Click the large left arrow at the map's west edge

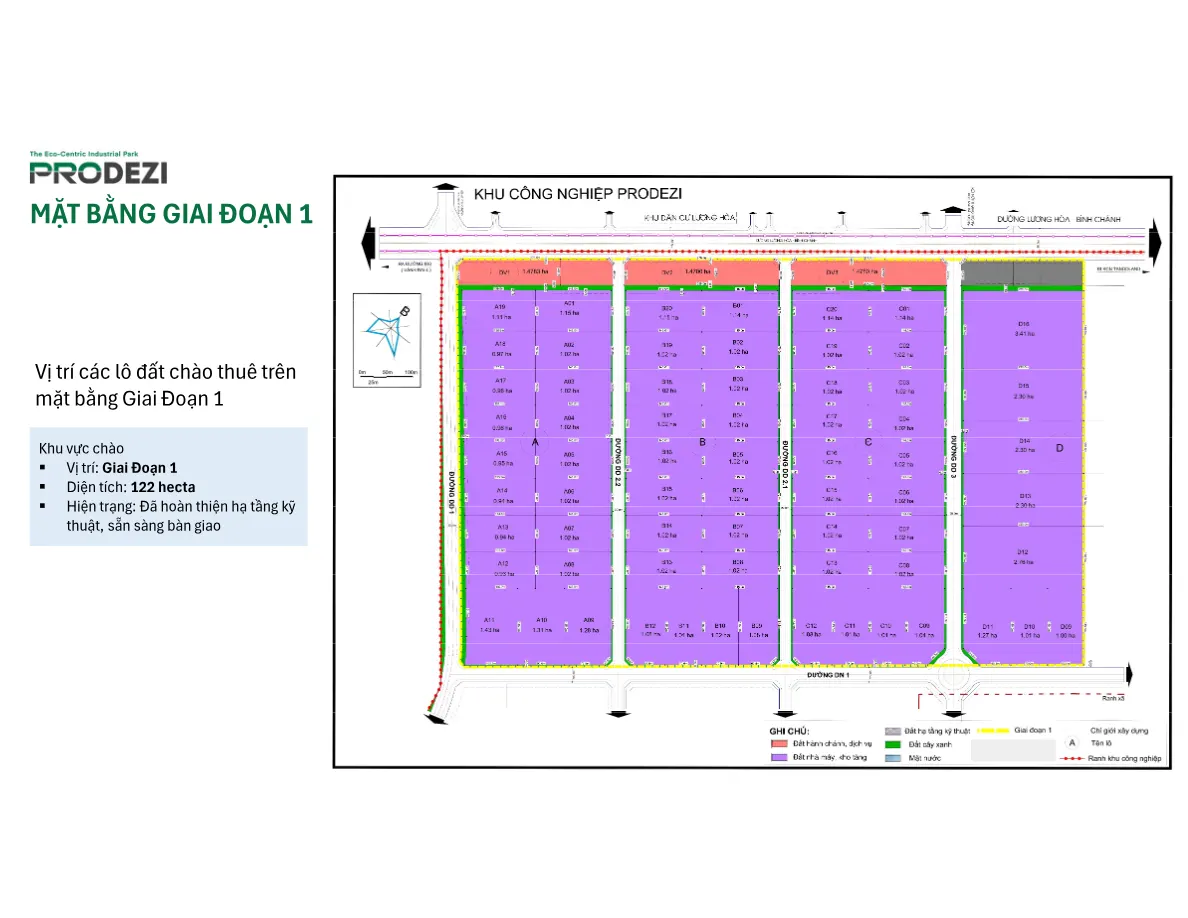(x=368, y=243)
